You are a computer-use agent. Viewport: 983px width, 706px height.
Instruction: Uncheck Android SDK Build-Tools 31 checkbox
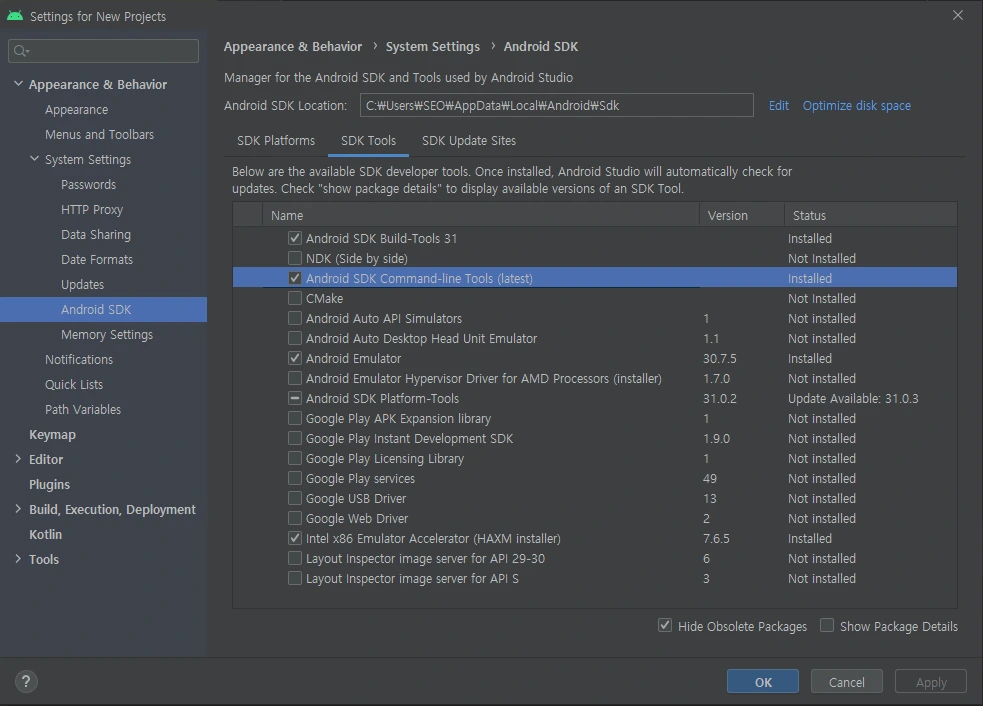pyautogui.click(x=295, y=238)
